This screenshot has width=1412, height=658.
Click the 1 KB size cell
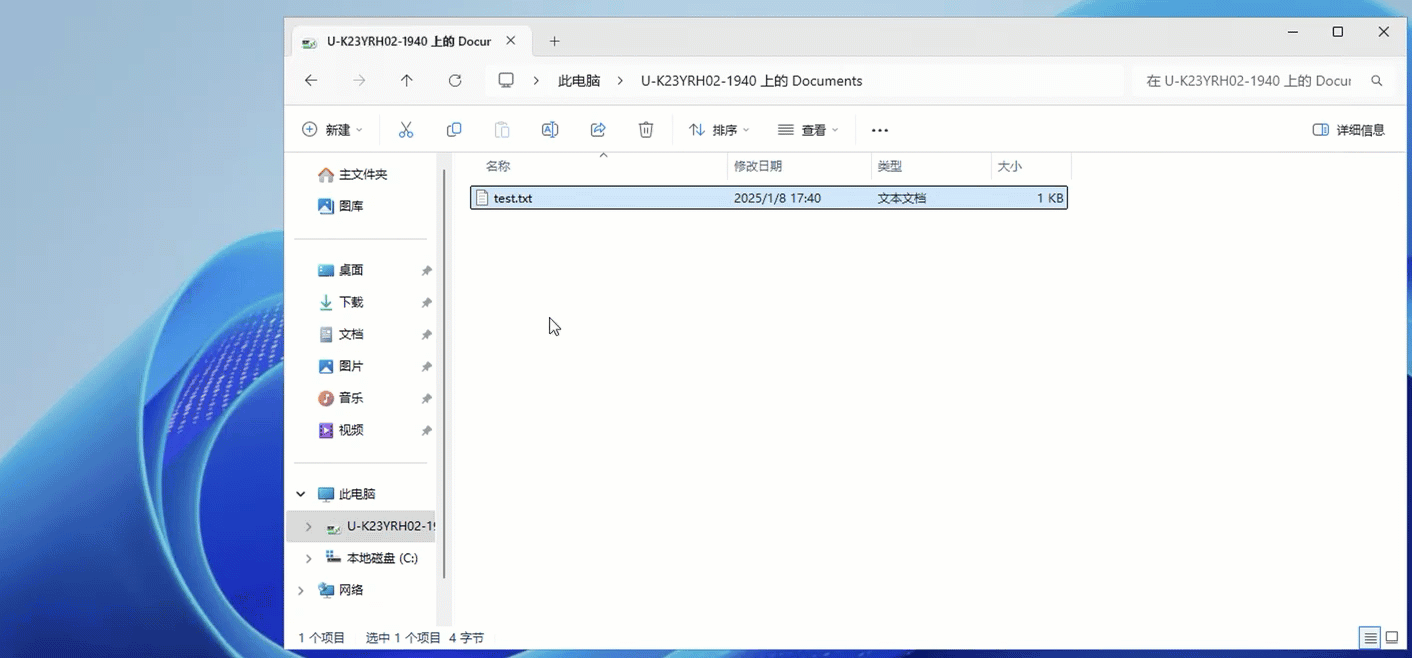pyautogui.click(x=1050, y=198)
